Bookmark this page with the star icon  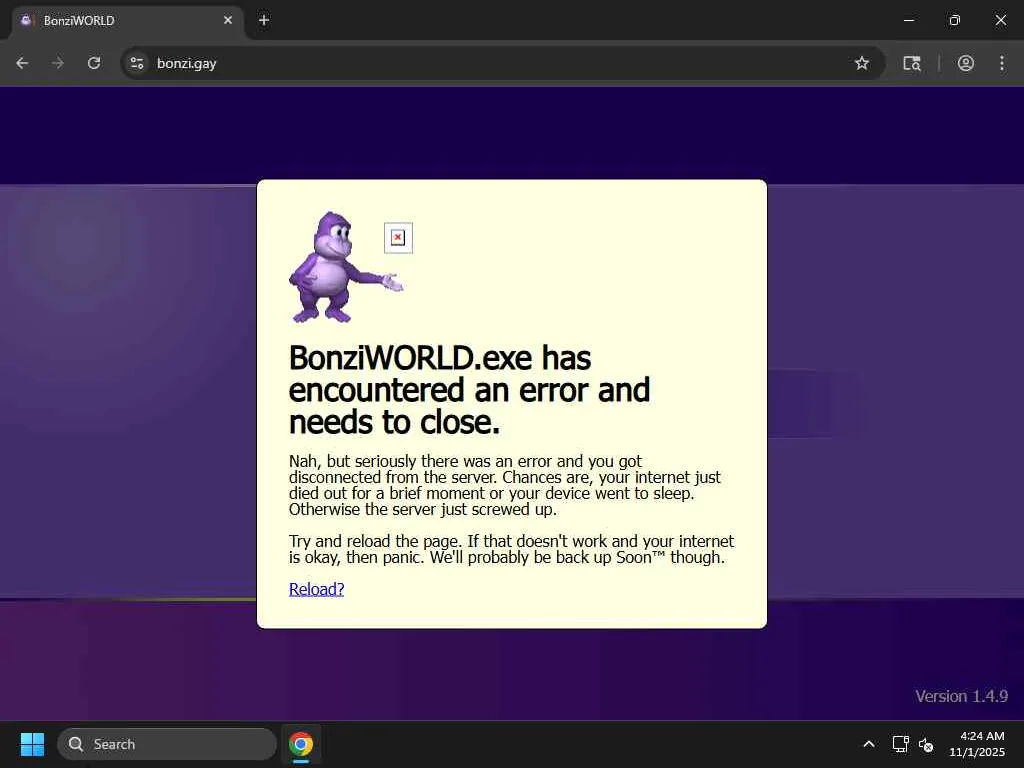click(x=862, y=63)
